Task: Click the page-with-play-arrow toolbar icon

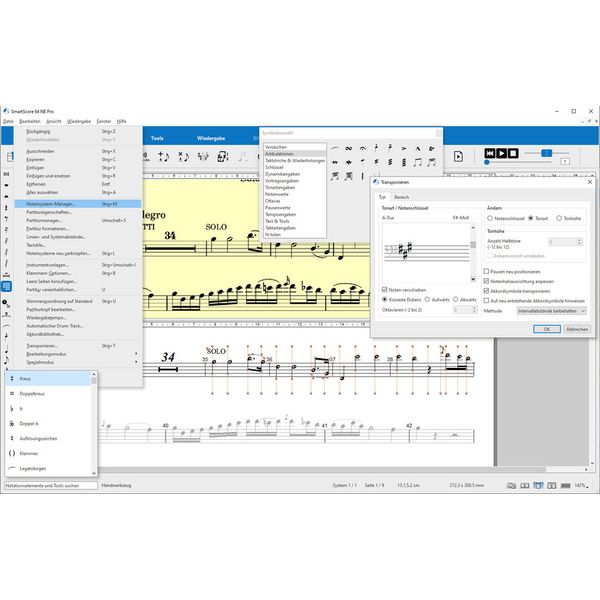Action: pyautogui.click(x=458, y=156)
